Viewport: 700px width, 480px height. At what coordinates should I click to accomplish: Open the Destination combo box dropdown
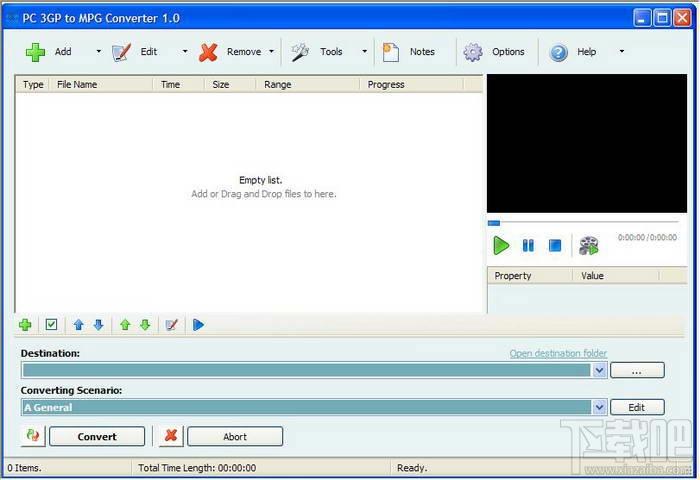(599, 370)
